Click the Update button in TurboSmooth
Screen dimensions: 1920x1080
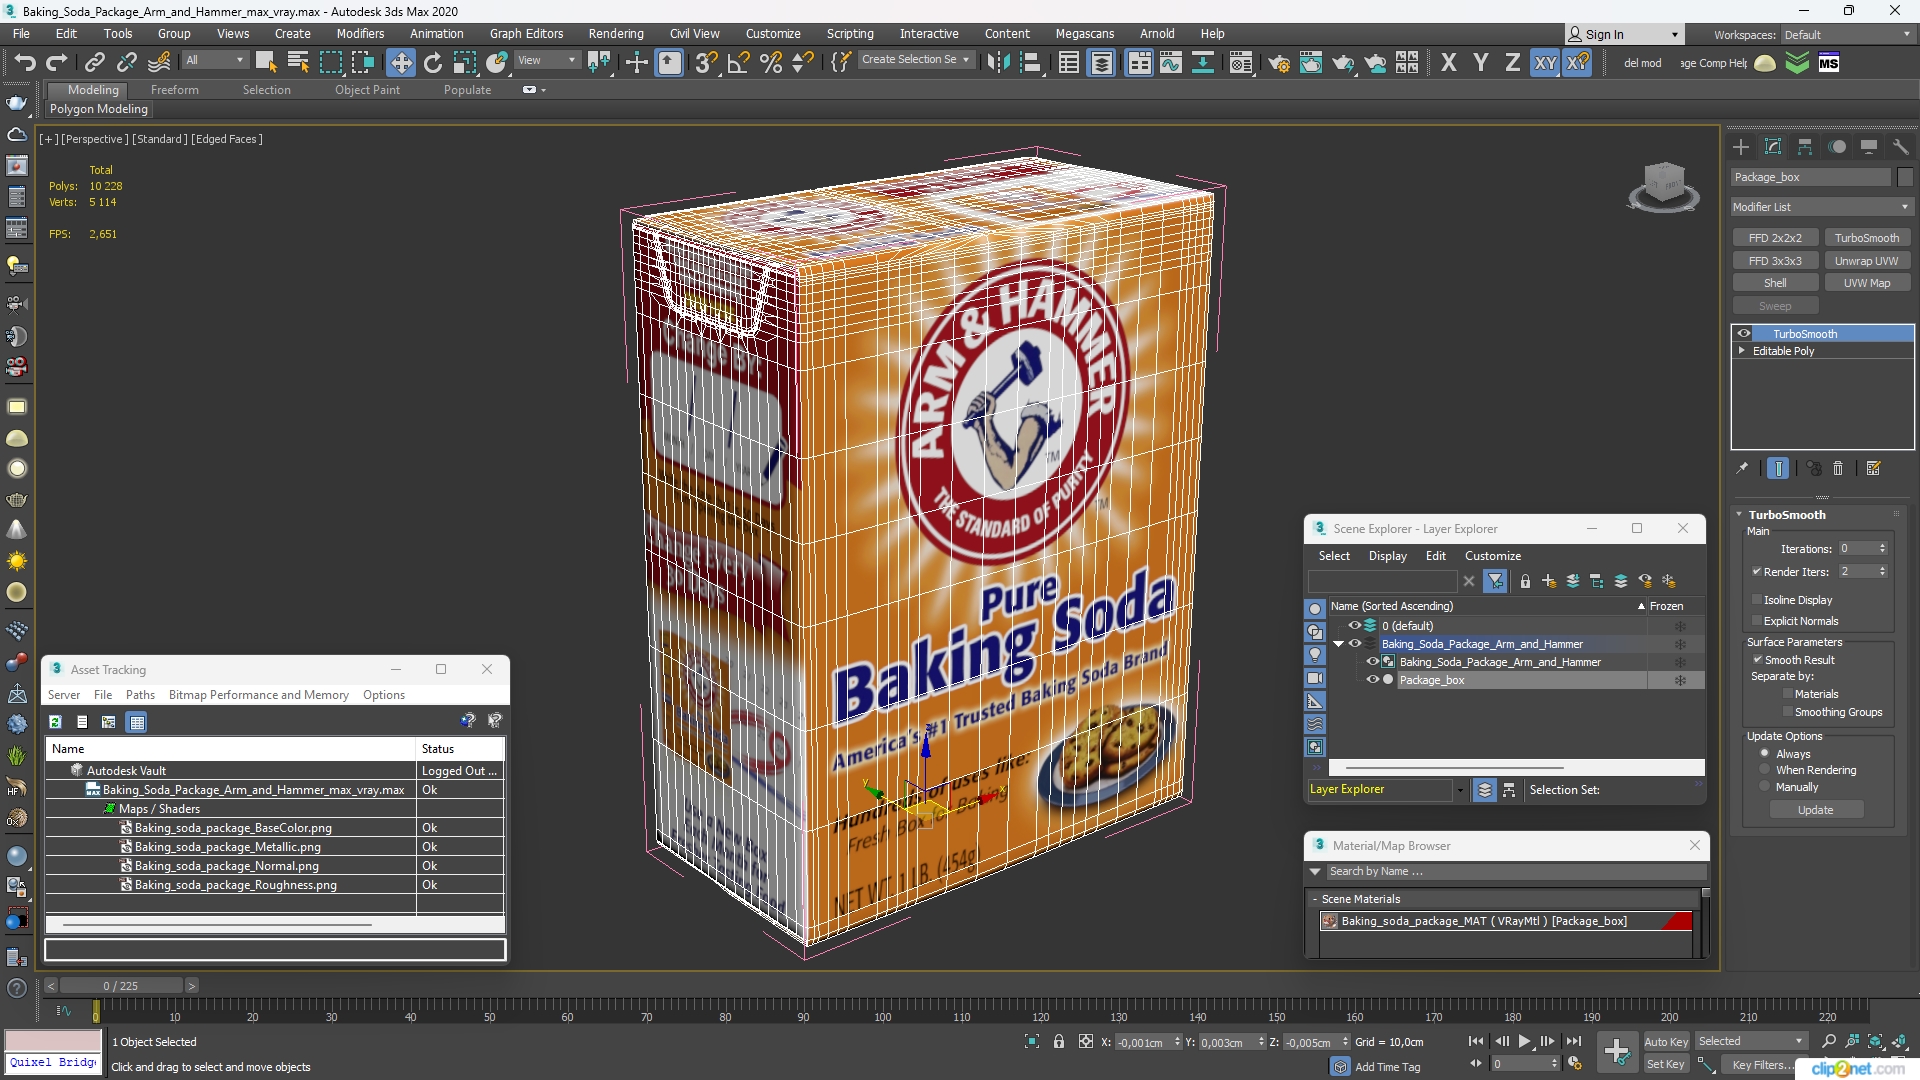pos(1815,808)
